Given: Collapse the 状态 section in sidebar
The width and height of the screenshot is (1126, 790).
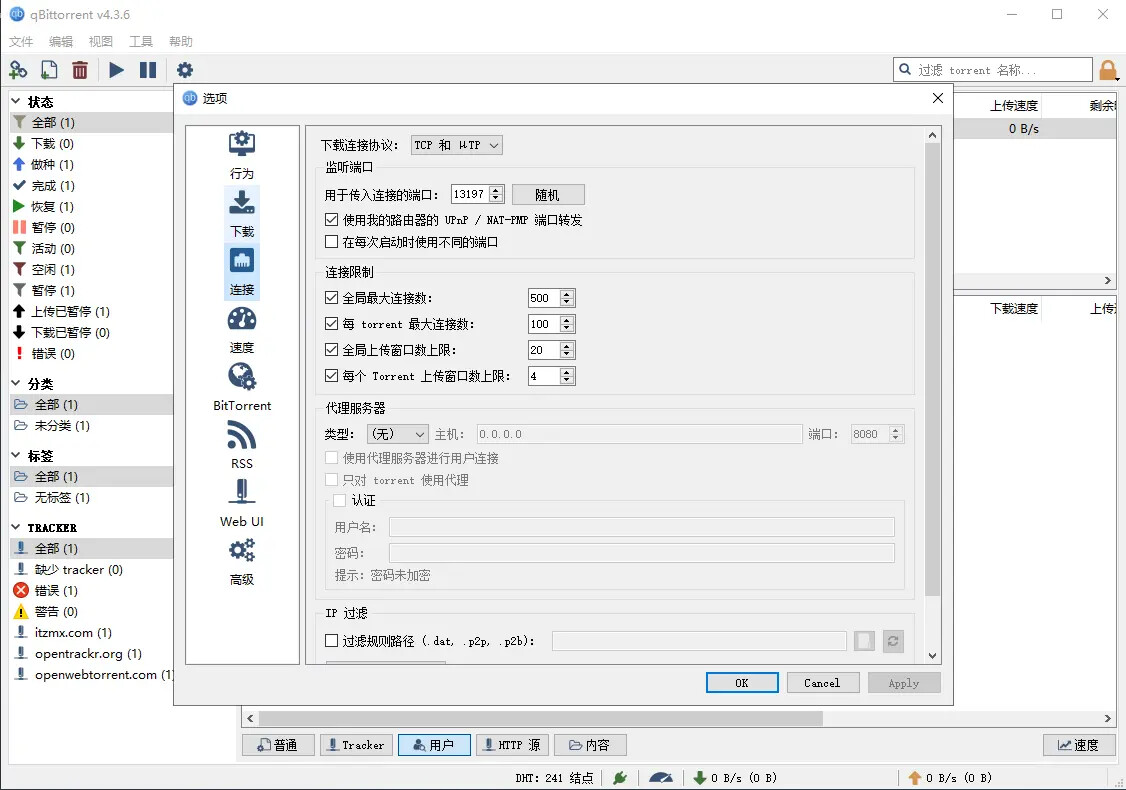Looking at the screenshot, I should [x=16, y=101].
